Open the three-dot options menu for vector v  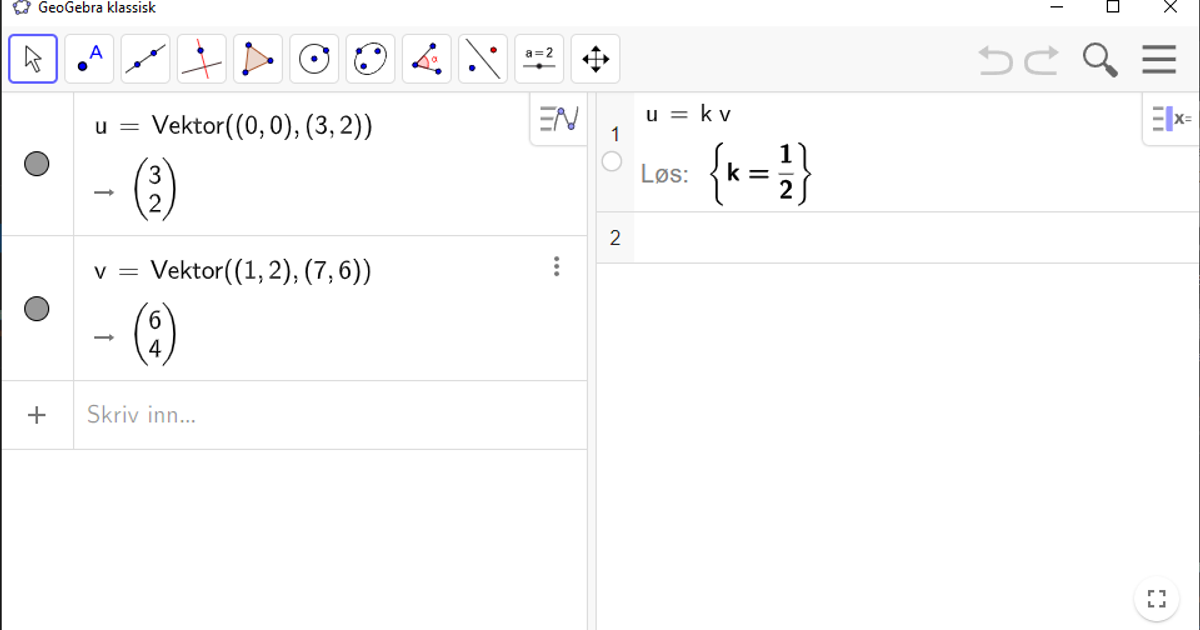pyautogui.click(x=556, y=267)
